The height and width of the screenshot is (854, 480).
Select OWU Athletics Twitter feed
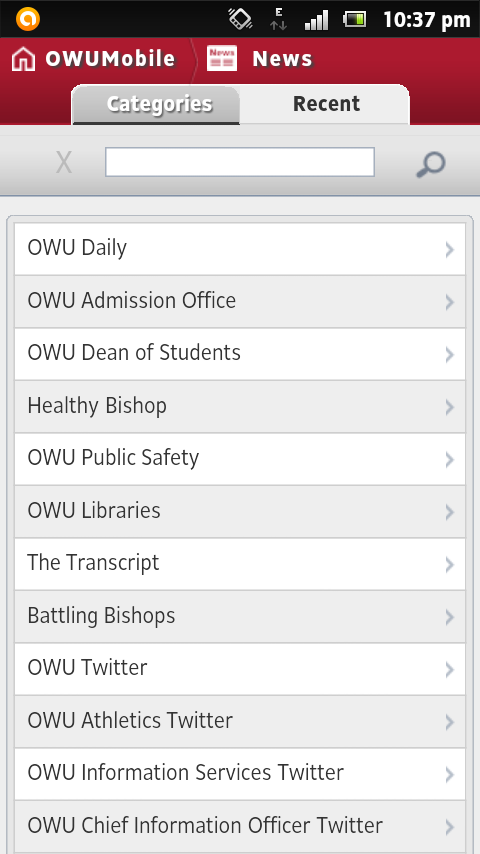[x=240, y=721]
